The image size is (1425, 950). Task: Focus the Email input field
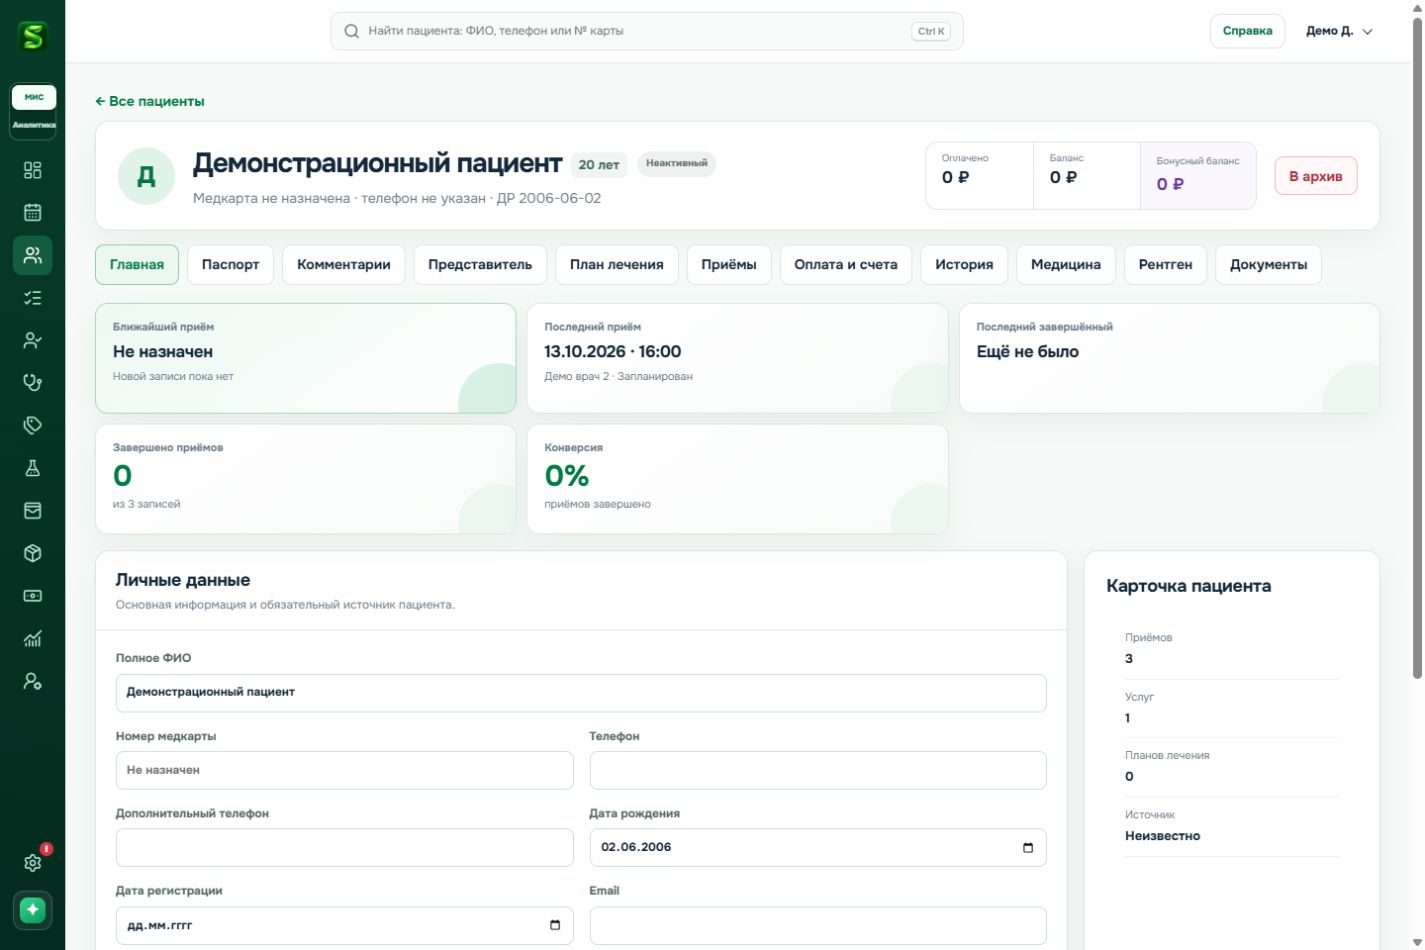(818, 925)
